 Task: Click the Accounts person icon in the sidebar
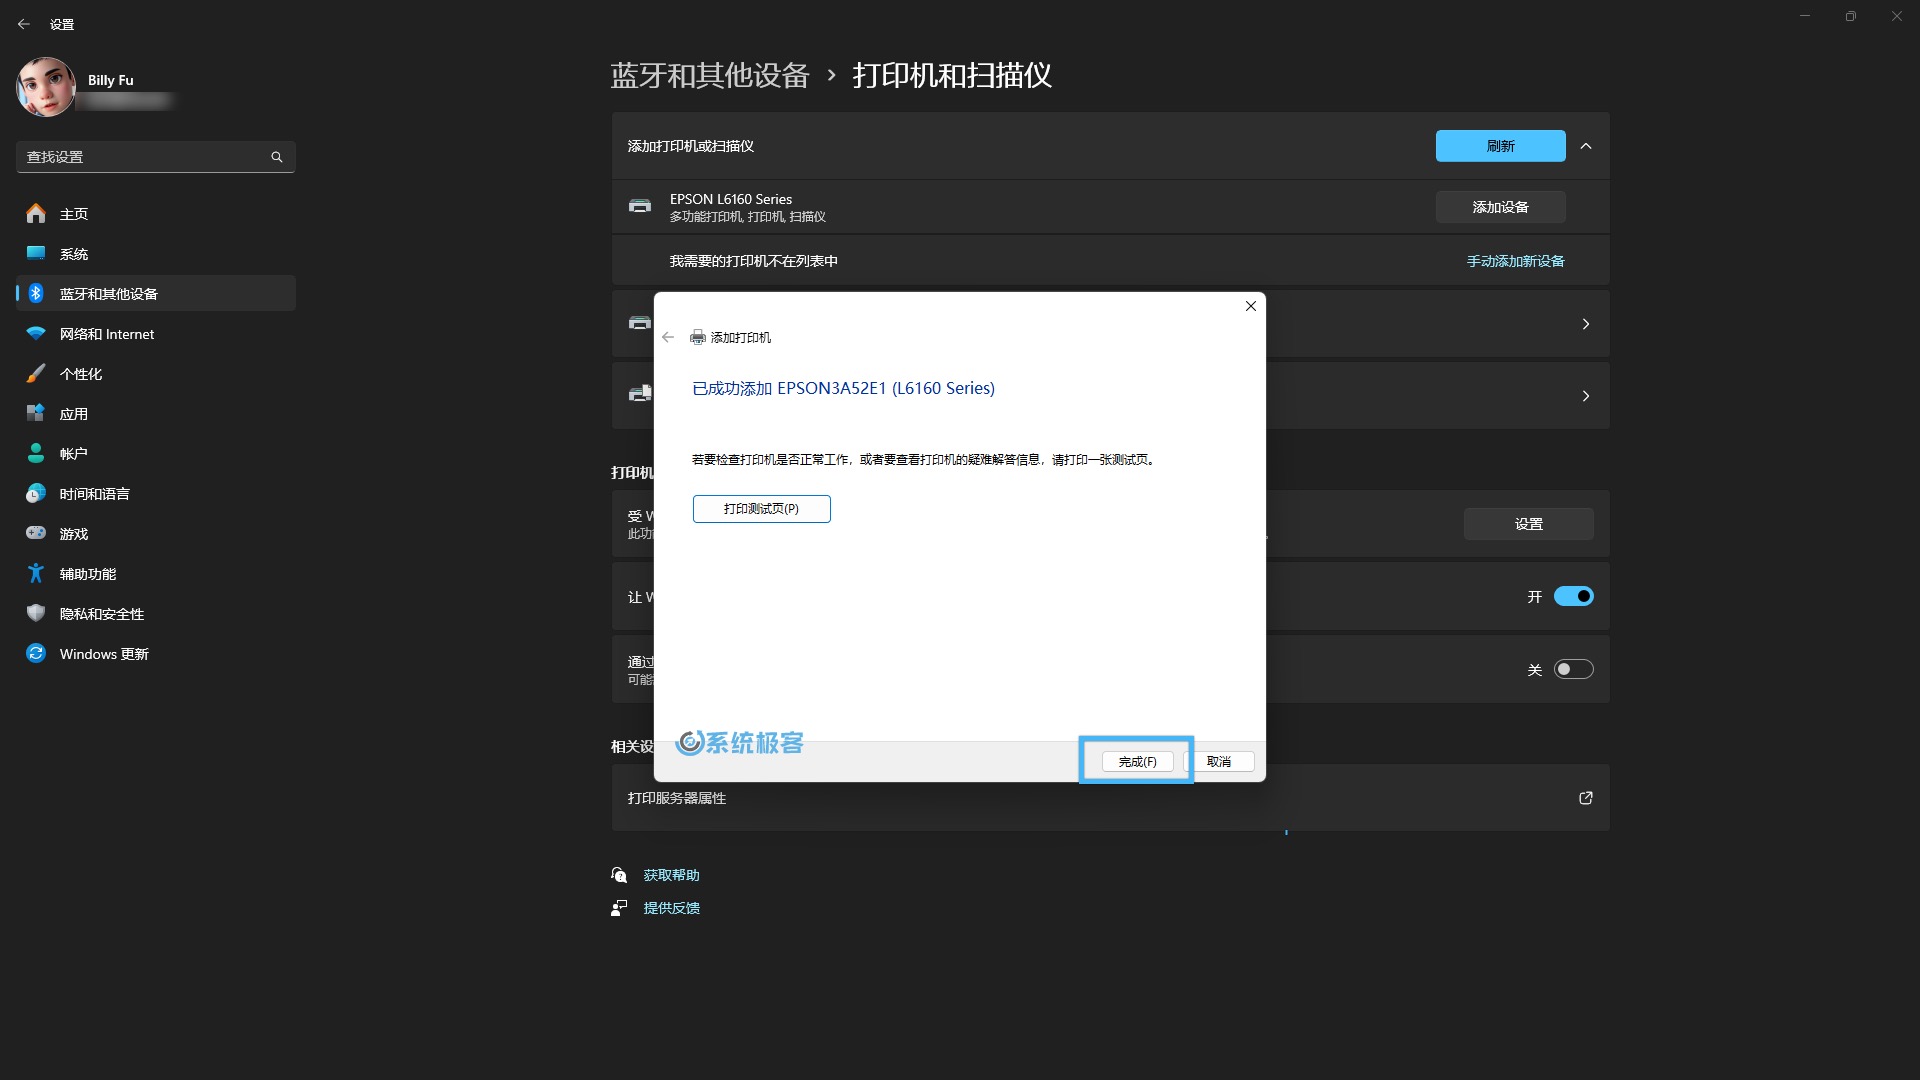(x=36, y=453)
